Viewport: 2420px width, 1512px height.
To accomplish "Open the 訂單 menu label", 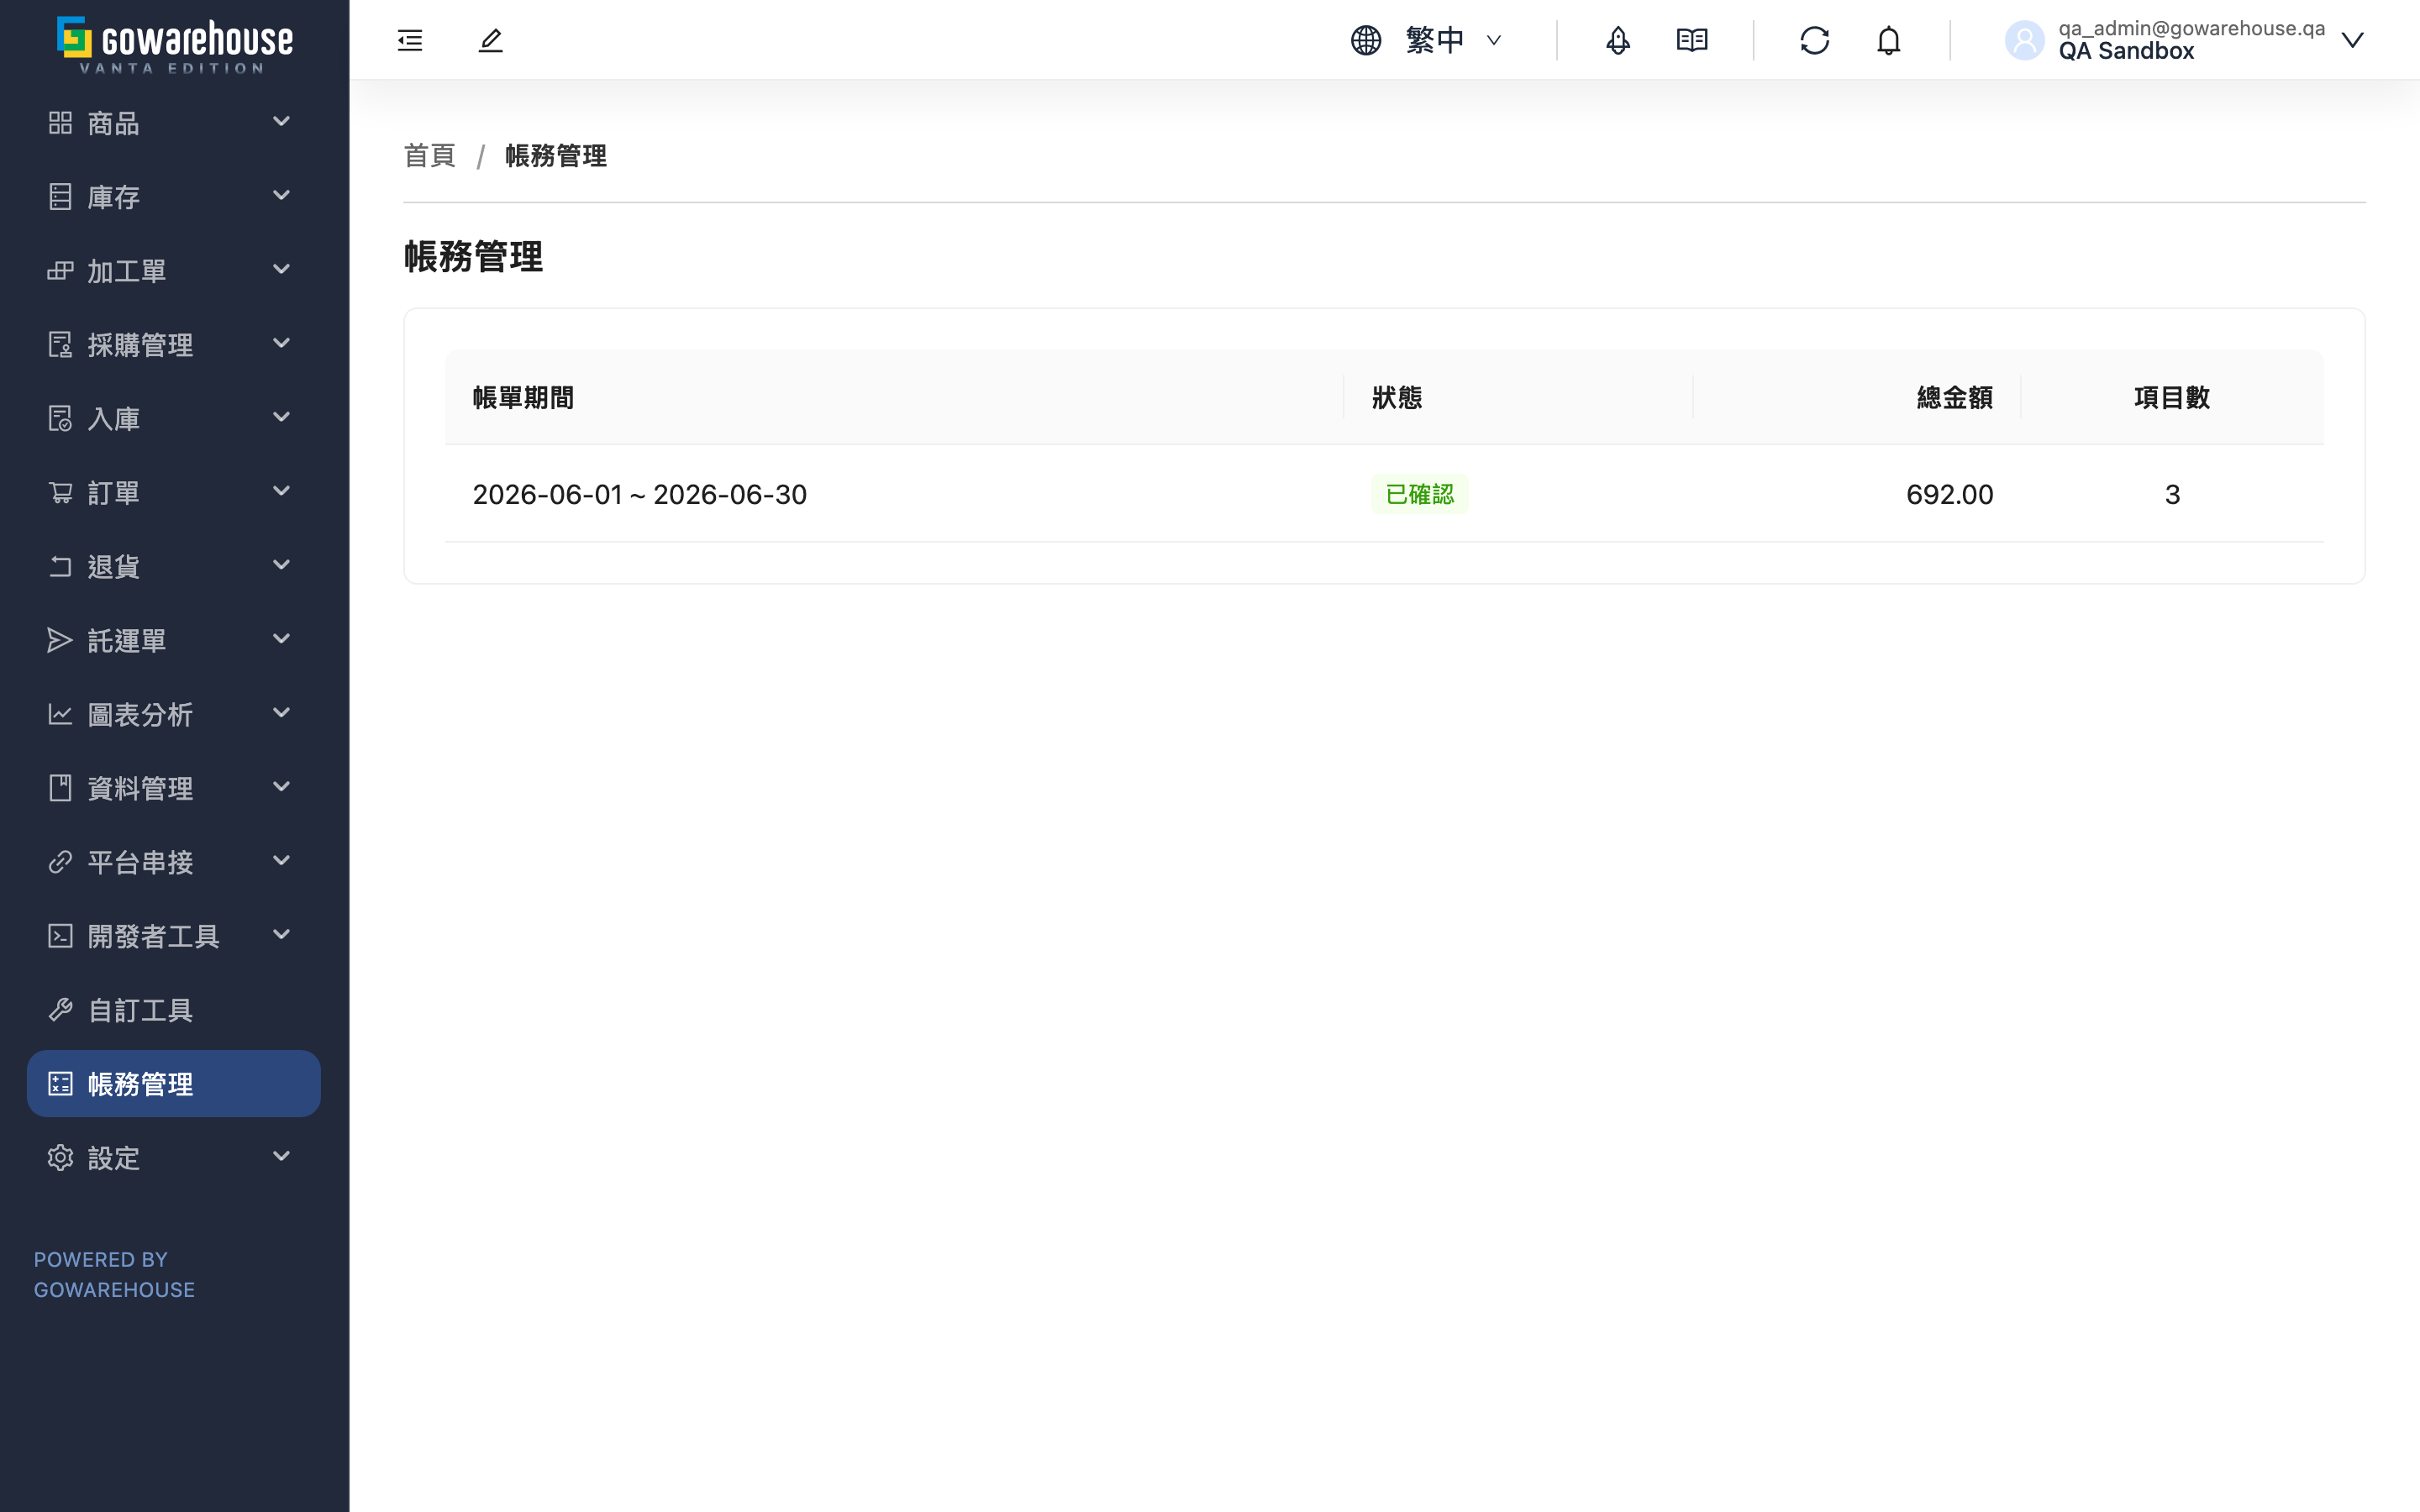I will [113, 493].
